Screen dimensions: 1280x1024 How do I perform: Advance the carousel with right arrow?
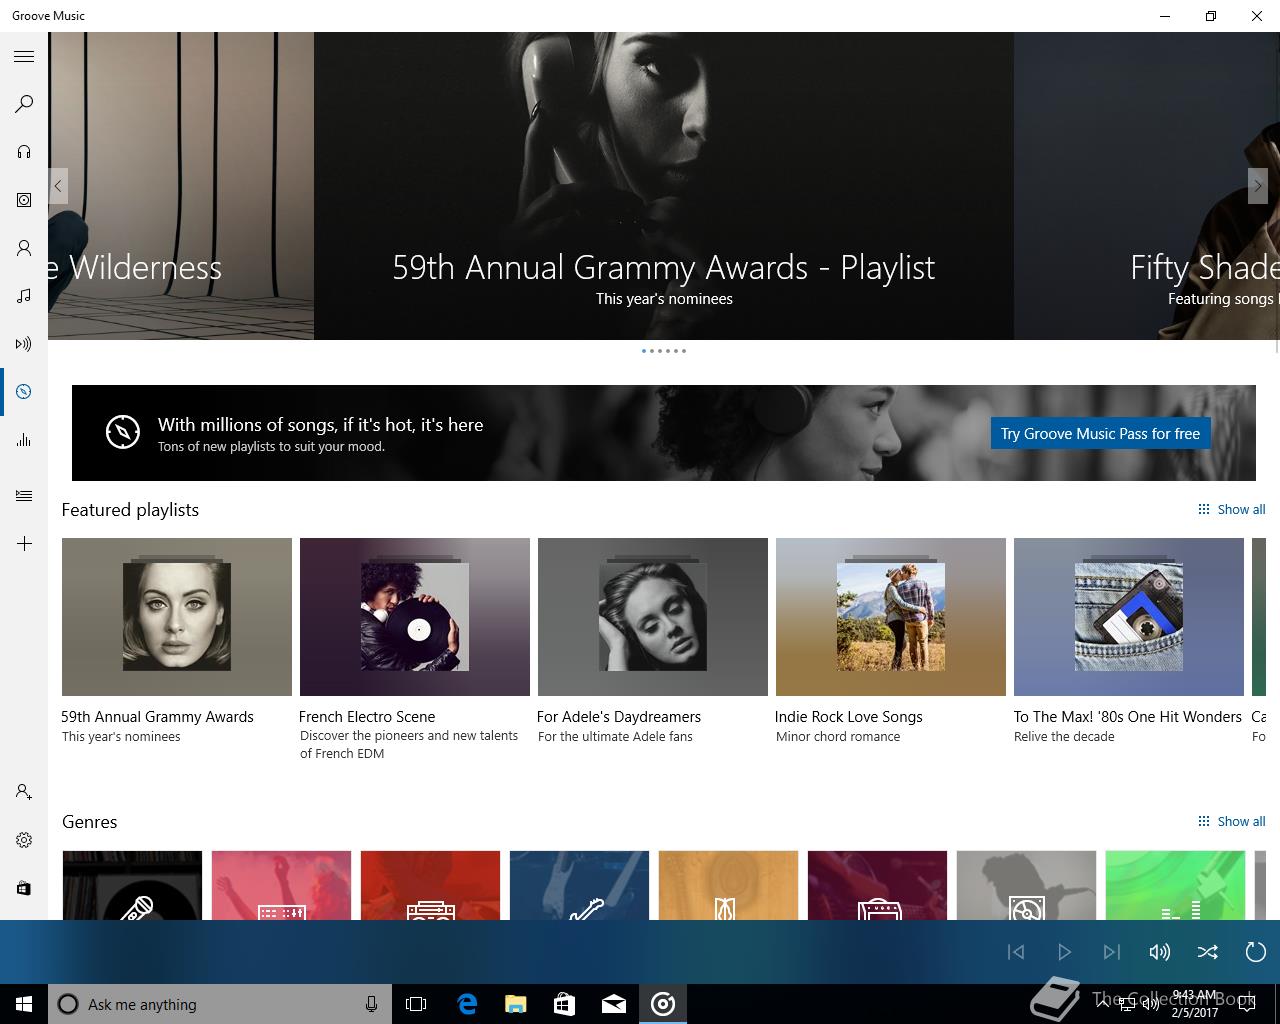tap(1258, 186)
